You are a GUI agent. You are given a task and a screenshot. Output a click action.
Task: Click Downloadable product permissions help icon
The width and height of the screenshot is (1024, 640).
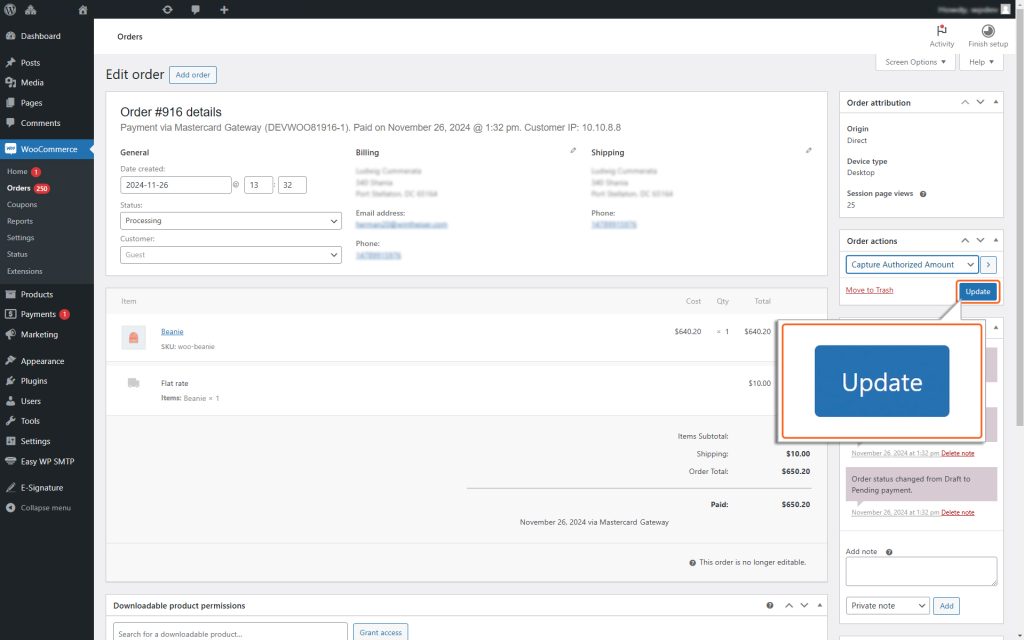click(x=770, y=605)
